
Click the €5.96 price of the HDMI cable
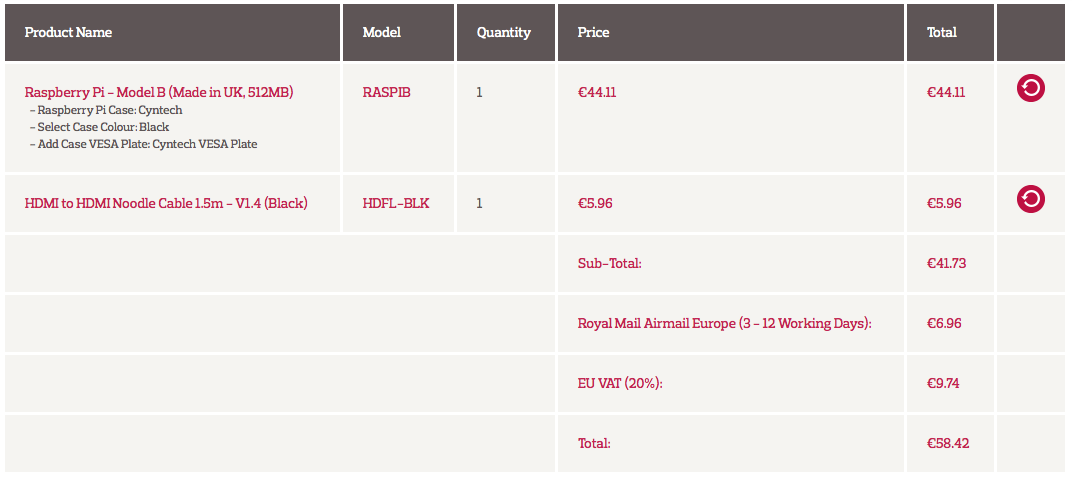pos(595,203)
